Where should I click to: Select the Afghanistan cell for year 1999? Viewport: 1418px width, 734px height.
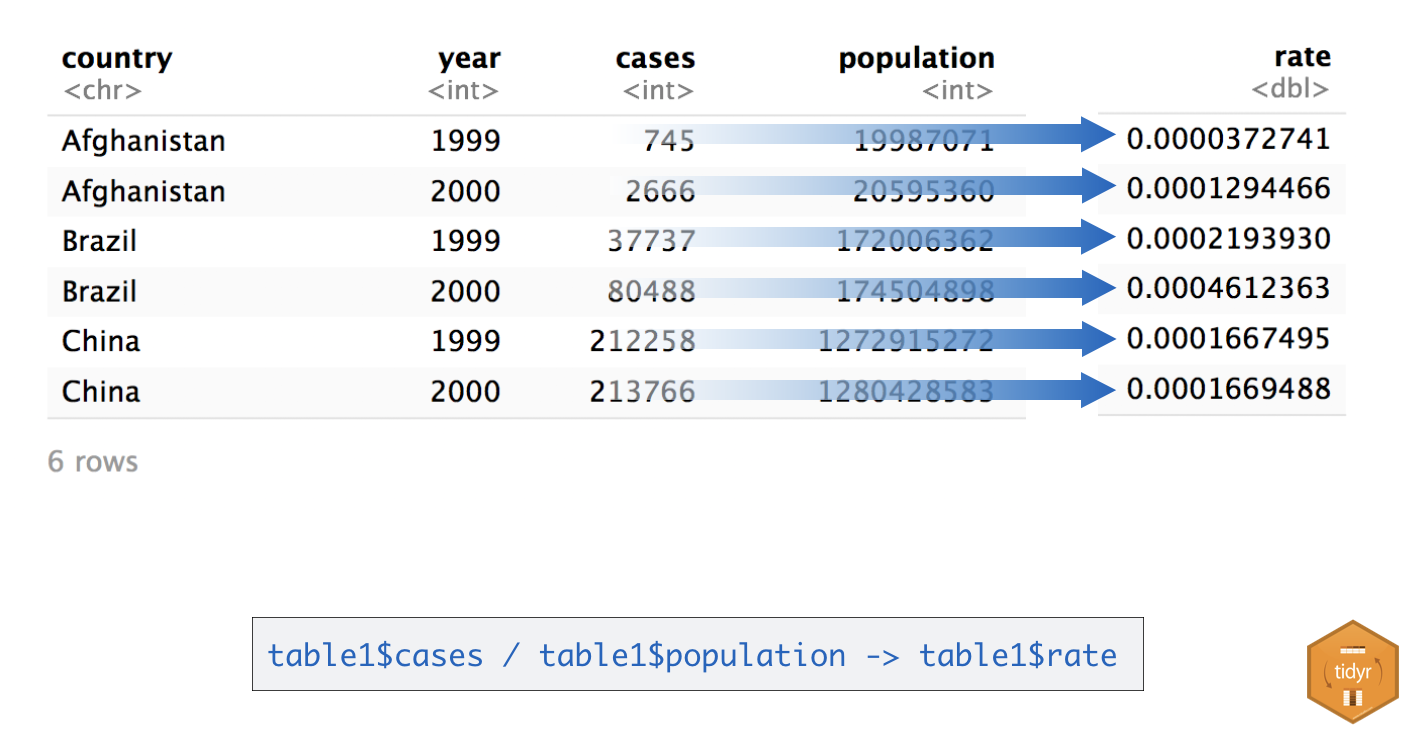143,141
